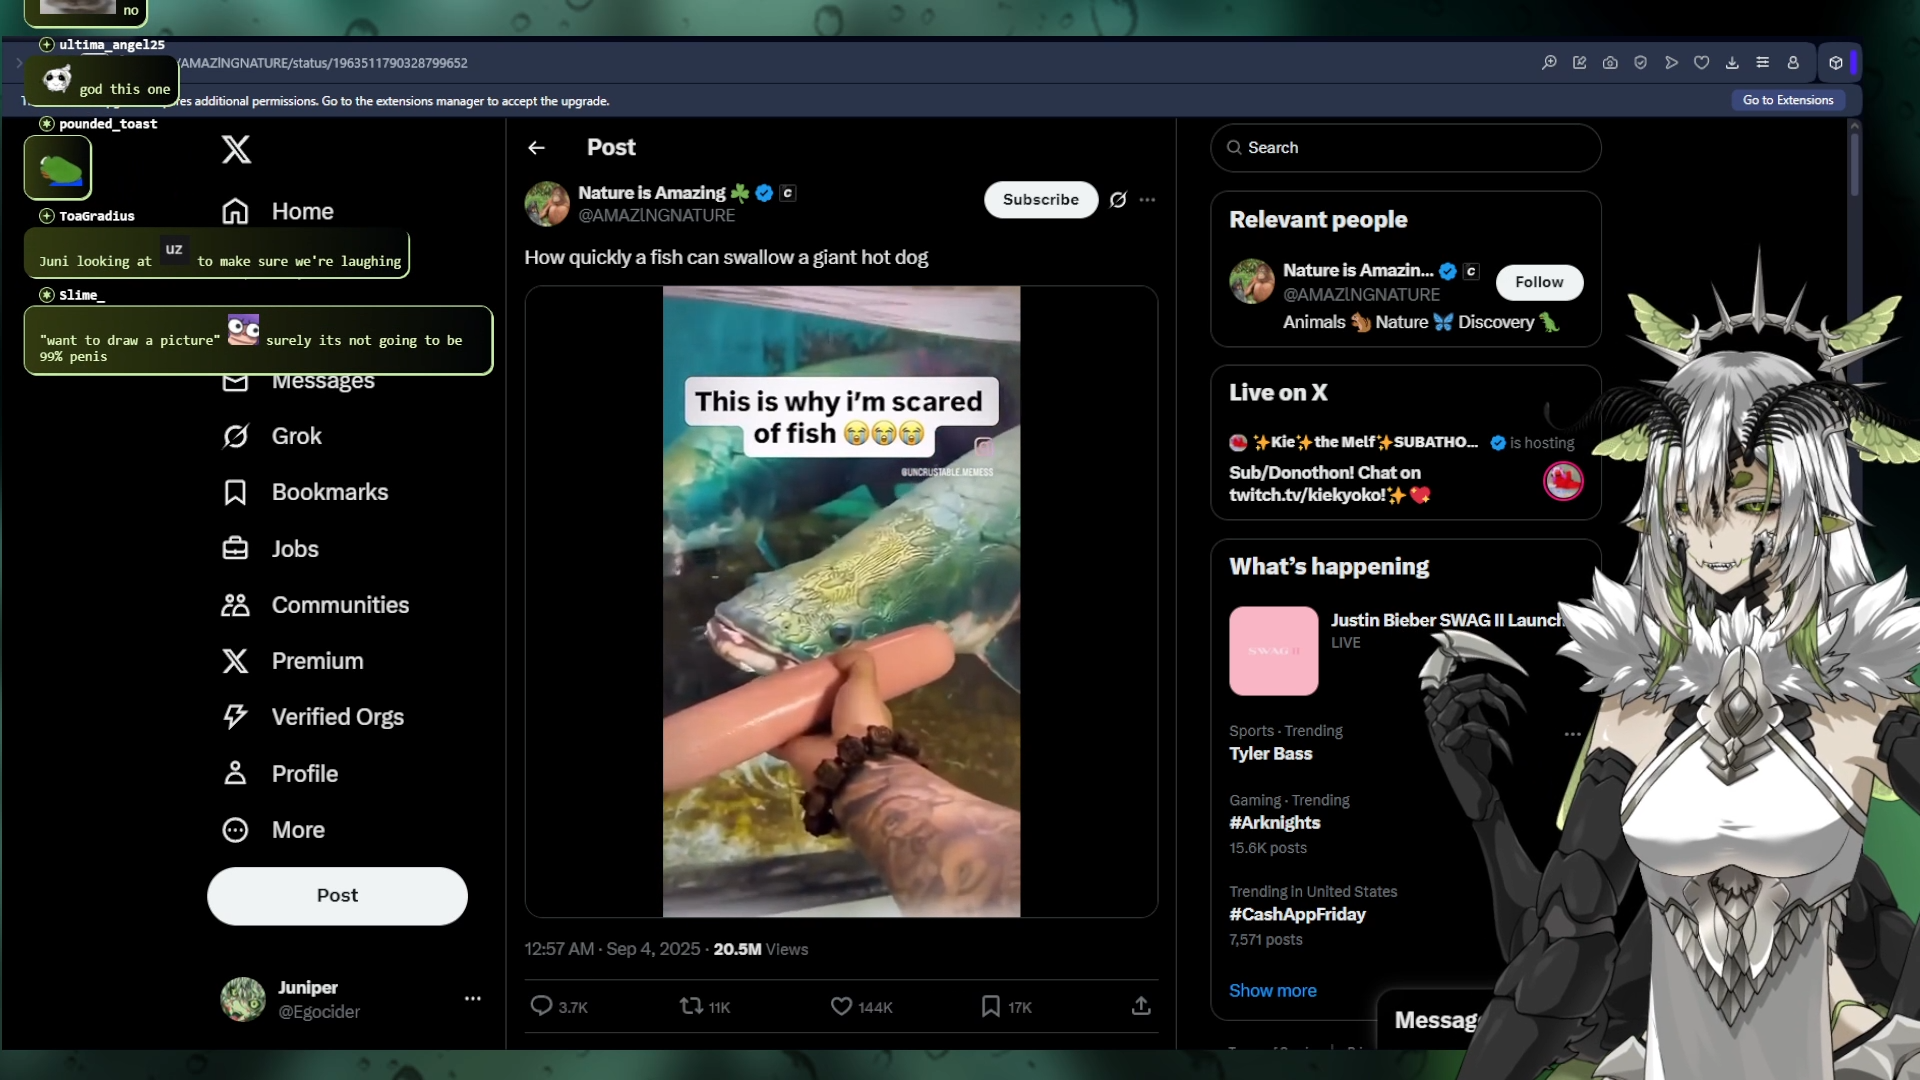Click the X logo icon
Screen dimensions: 1920x1080
(x=236, y=150)
